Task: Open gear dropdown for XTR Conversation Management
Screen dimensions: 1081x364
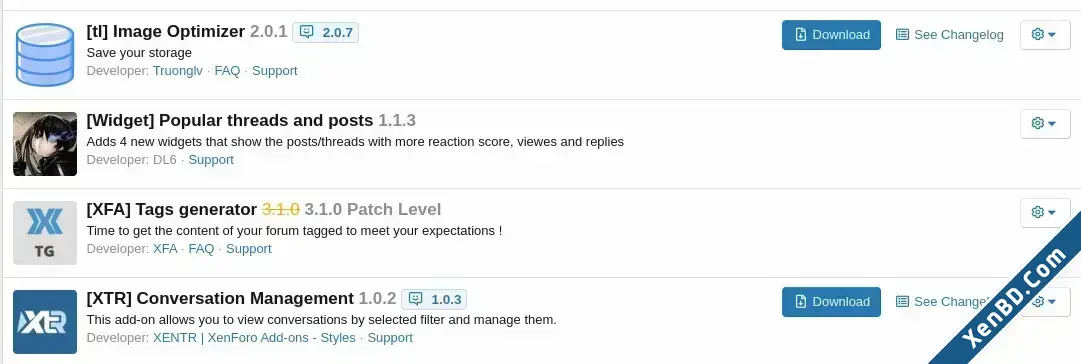Action: tap(1045, 302)
